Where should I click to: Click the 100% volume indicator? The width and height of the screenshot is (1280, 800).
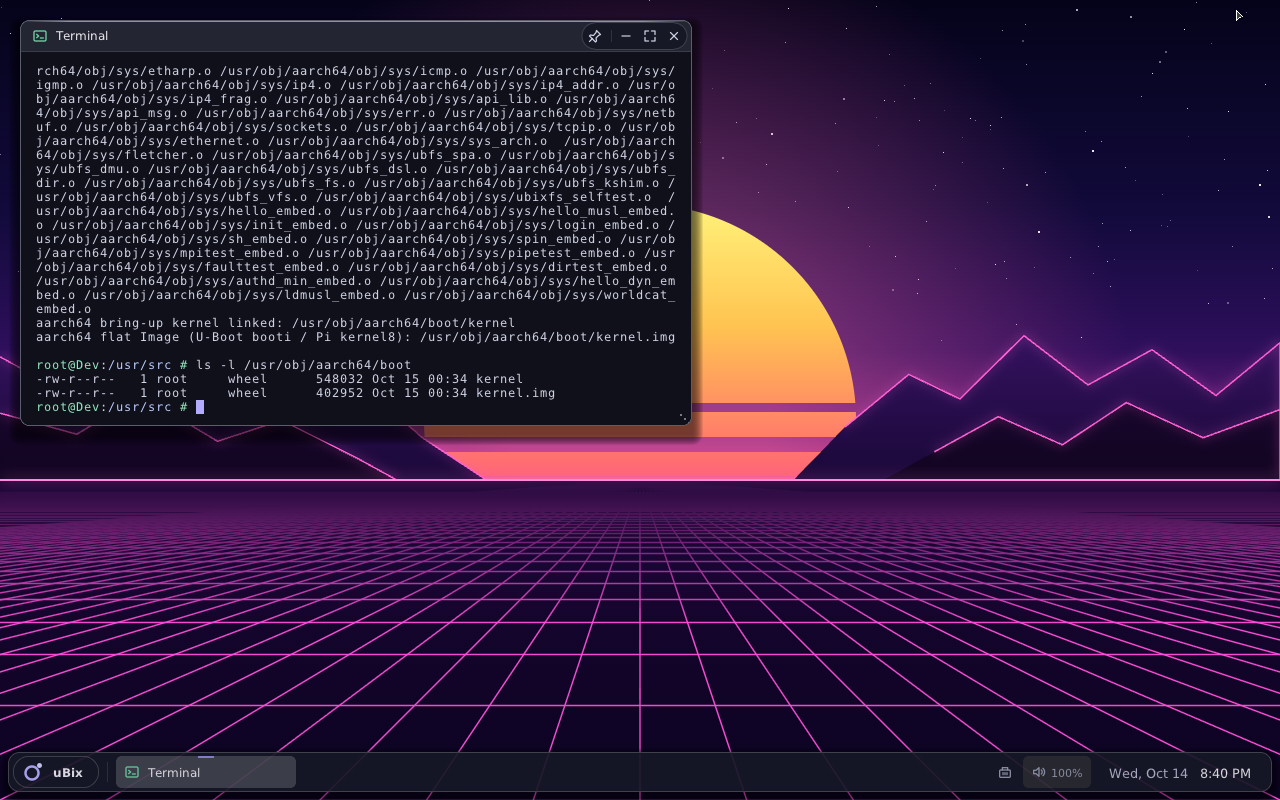click(x=1057, y=773)
